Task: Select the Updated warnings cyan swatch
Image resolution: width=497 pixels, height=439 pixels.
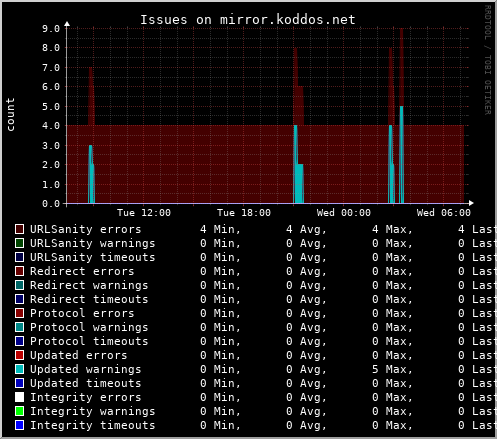Action: [x=19, y=369]
